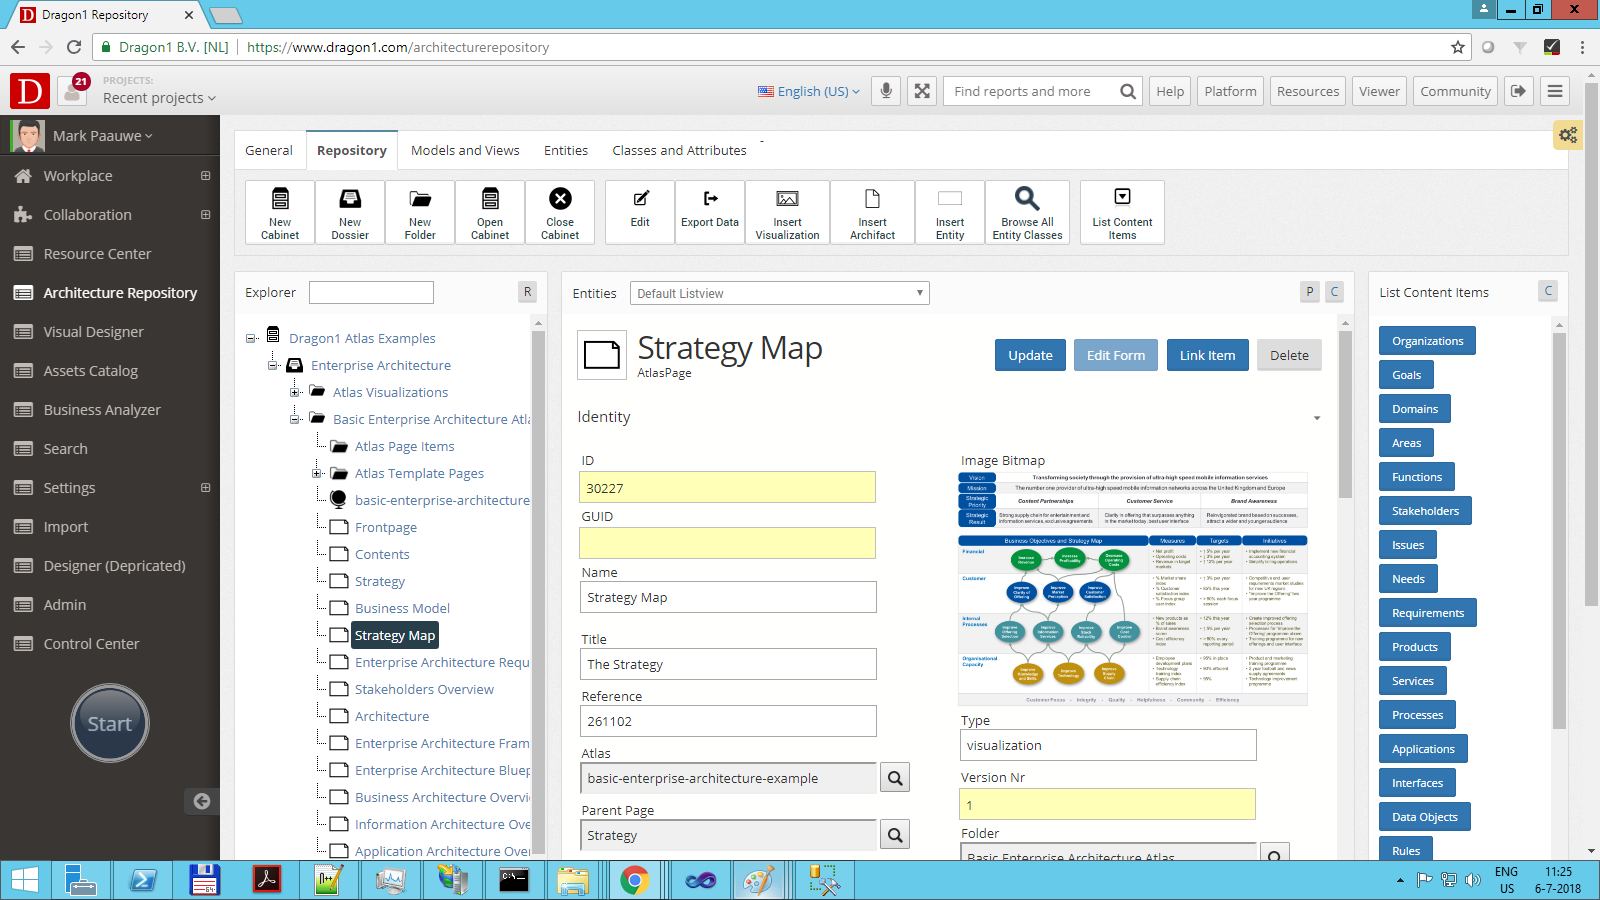Open notifications avatar with badge 21
Image resolution: width=1600 pixels, height=900 pixels.
[73, 91]
